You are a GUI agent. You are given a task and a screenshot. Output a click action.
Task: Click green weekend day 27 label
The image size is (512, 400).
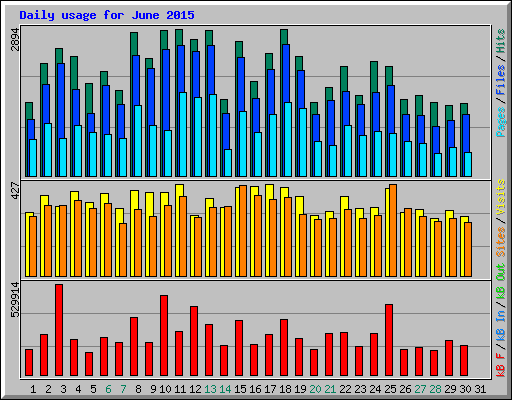click(420, 389)
